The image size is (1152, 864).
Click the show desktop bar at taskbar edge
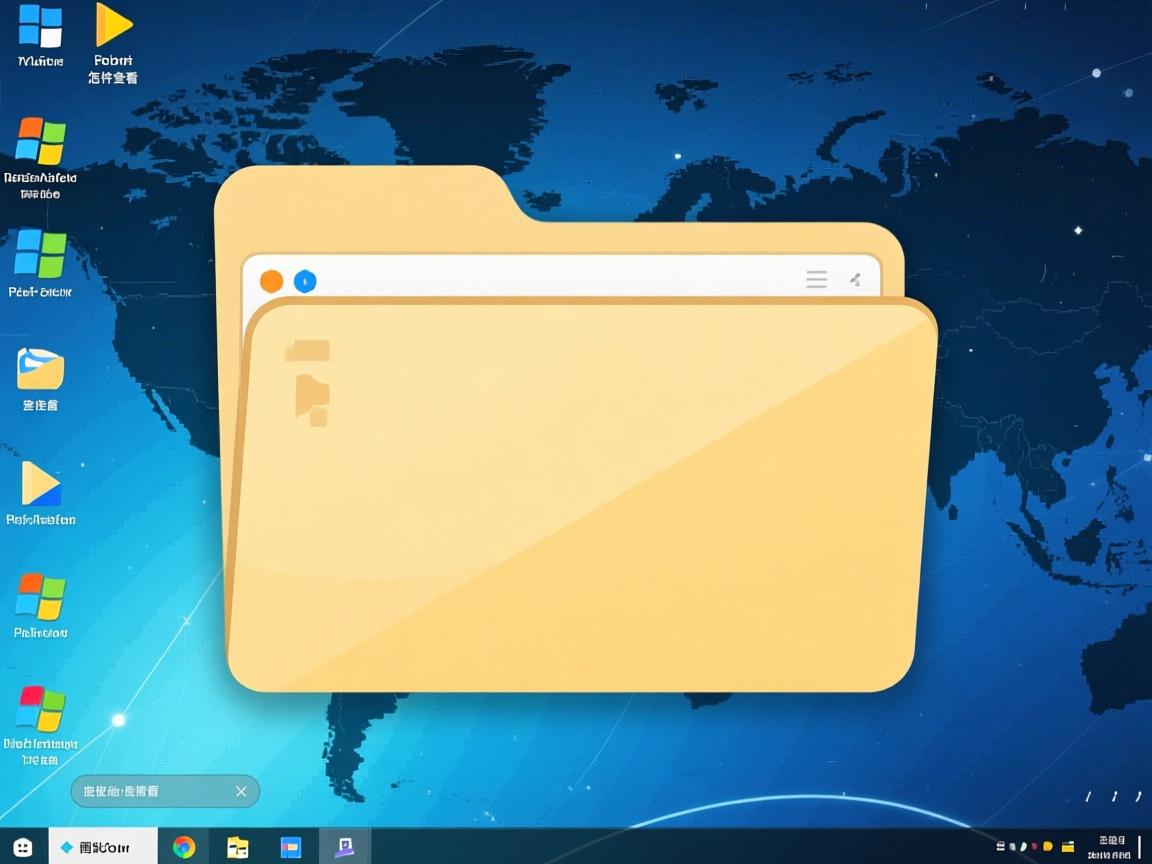pos(1141,847)
